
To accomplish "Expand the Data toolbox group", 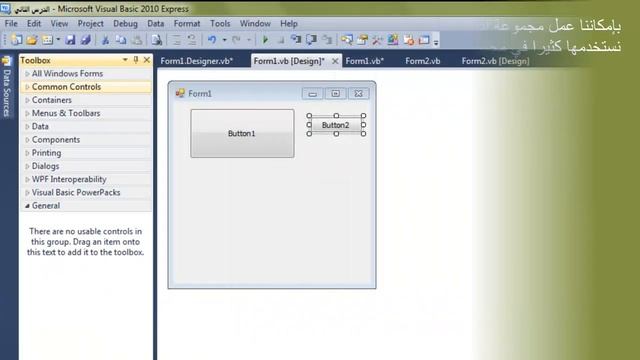I will click(86, 127).
